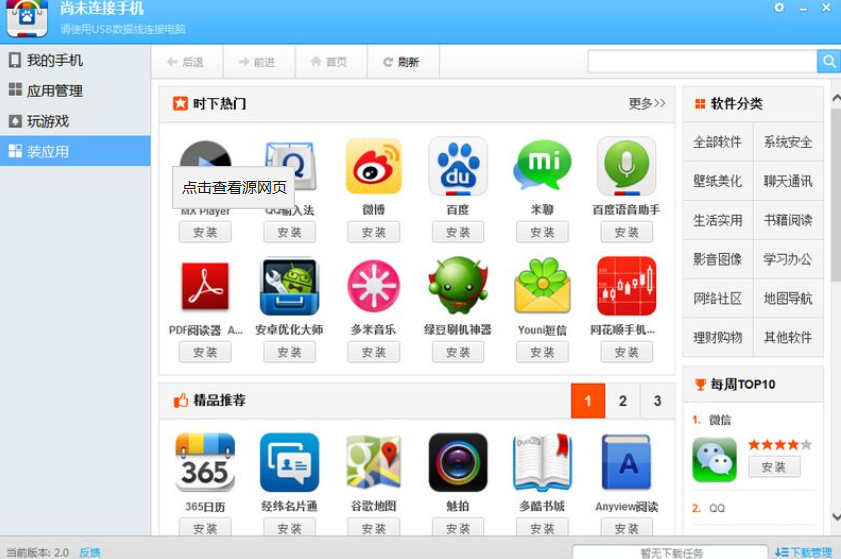Viewport: 841px width, 559px height.
Task: Select the 多酷书城 open book icon
Action: [x=542, y=462]
